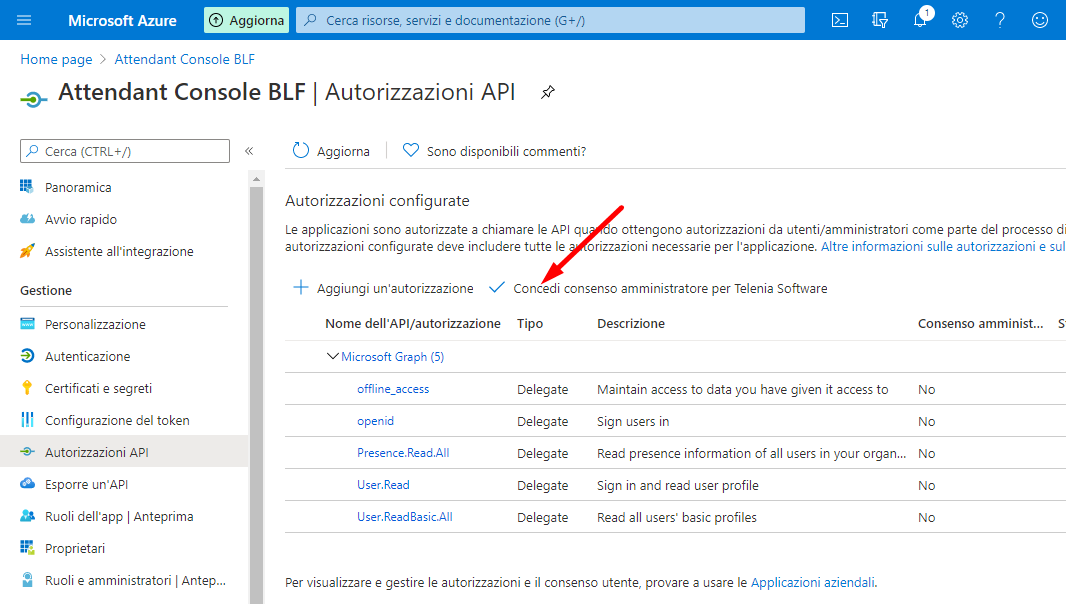Open the Applicazioni aziendali link

(812, 582)
